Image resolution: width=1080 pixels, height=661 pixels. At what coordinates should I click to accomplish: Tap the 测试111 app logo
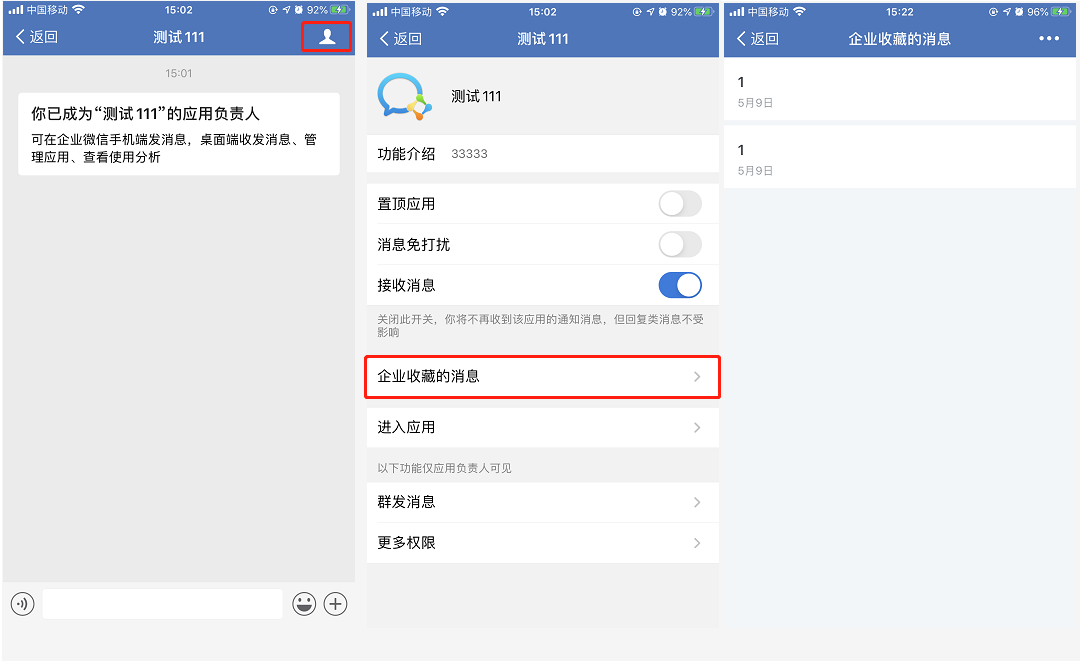pos(404,96)
